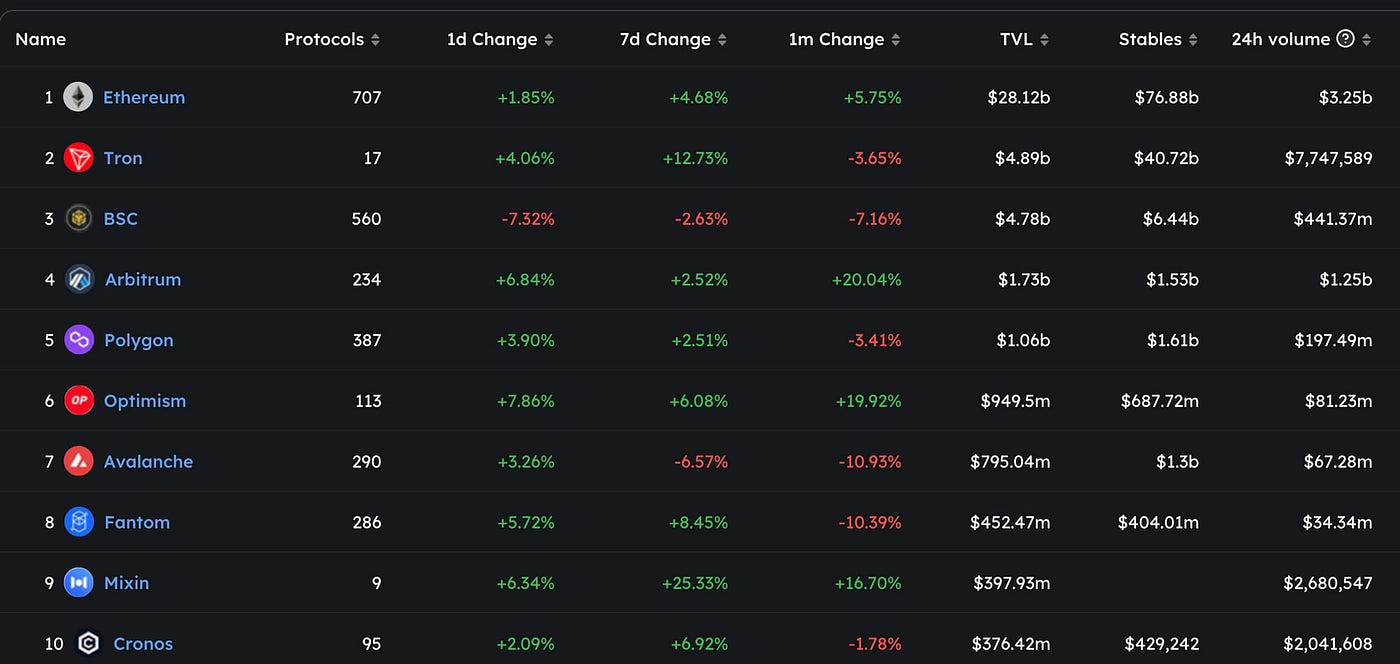Select Fantom TVL value $452.47m
Screen dimensions: 1400x664
(1010, 522)
